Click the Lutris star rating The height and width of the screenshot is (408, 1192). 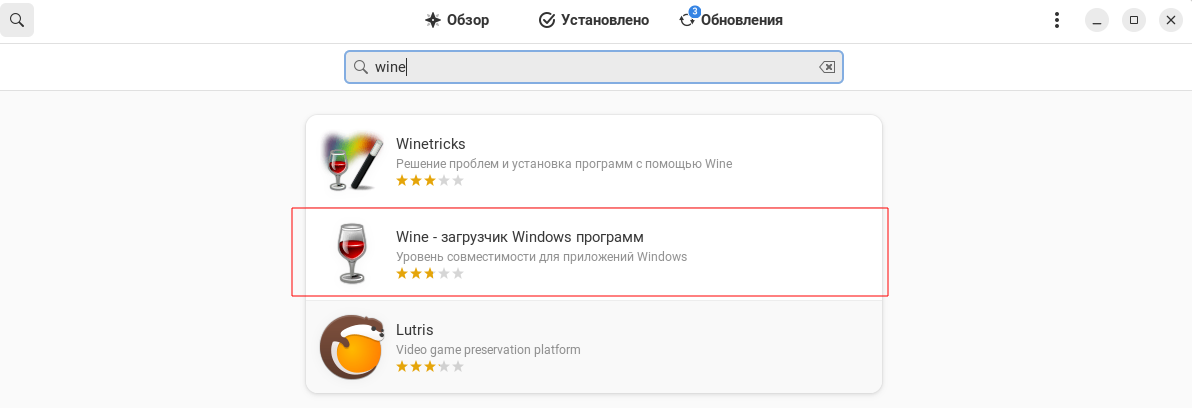tap(430, 367)
